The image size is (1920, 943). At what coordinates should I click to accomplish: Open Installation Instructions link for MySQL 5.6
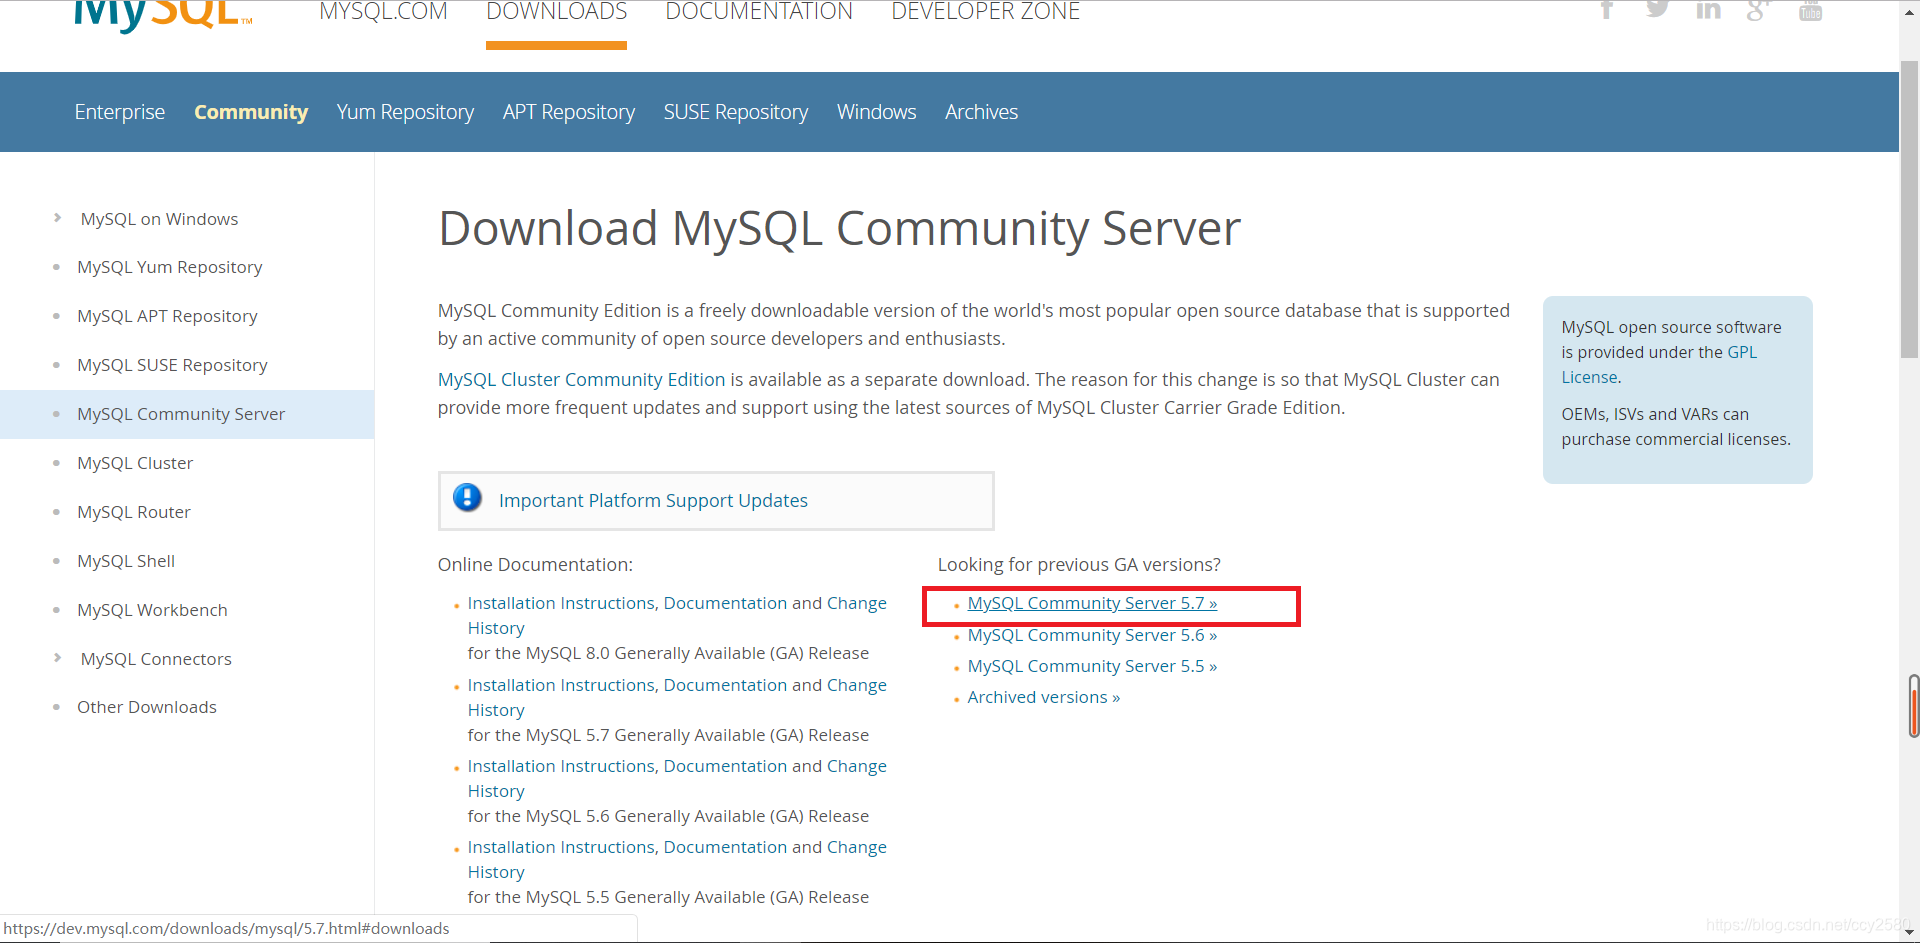(x=677, y=766)
